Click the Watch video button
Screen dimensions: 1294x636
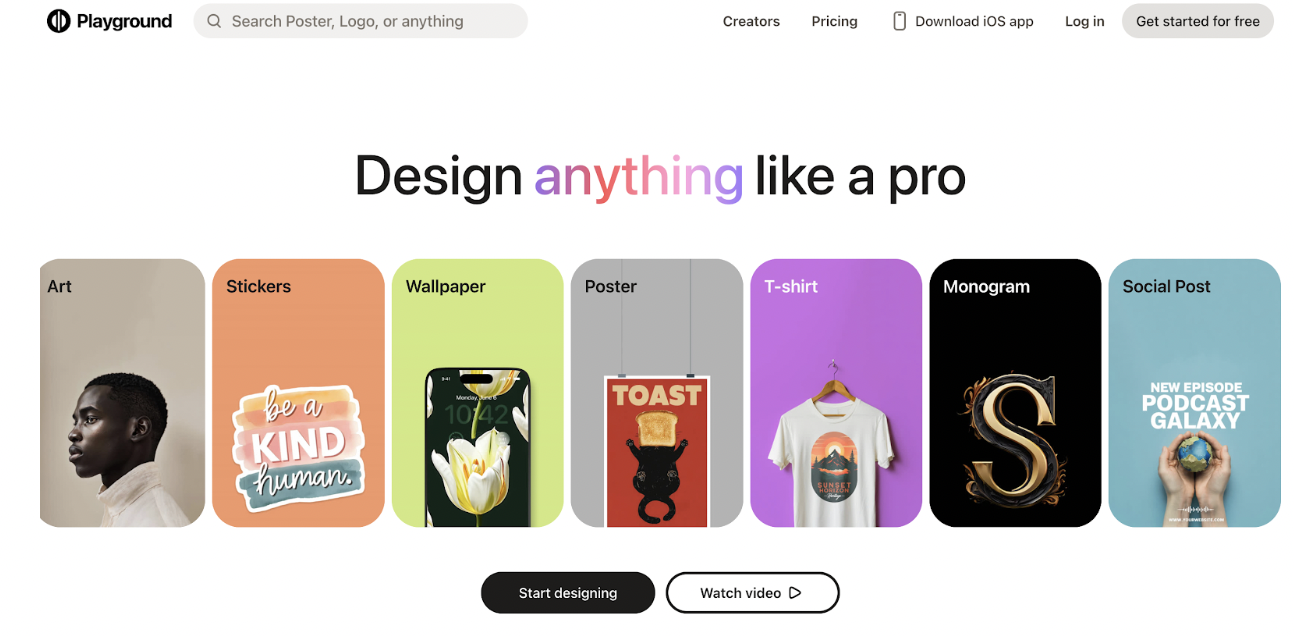point(753,593)
